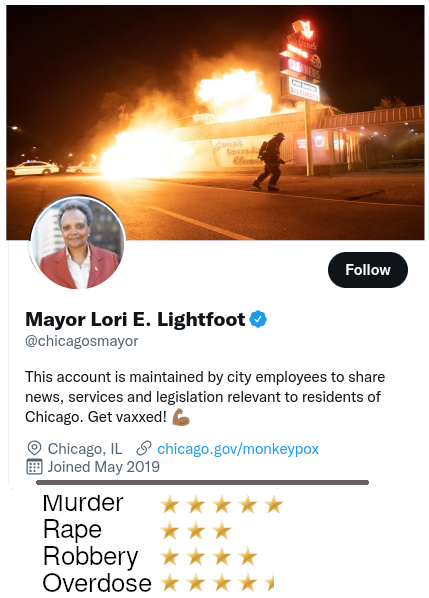Click the blue verified checkmark badge

[x=258, y=320]
